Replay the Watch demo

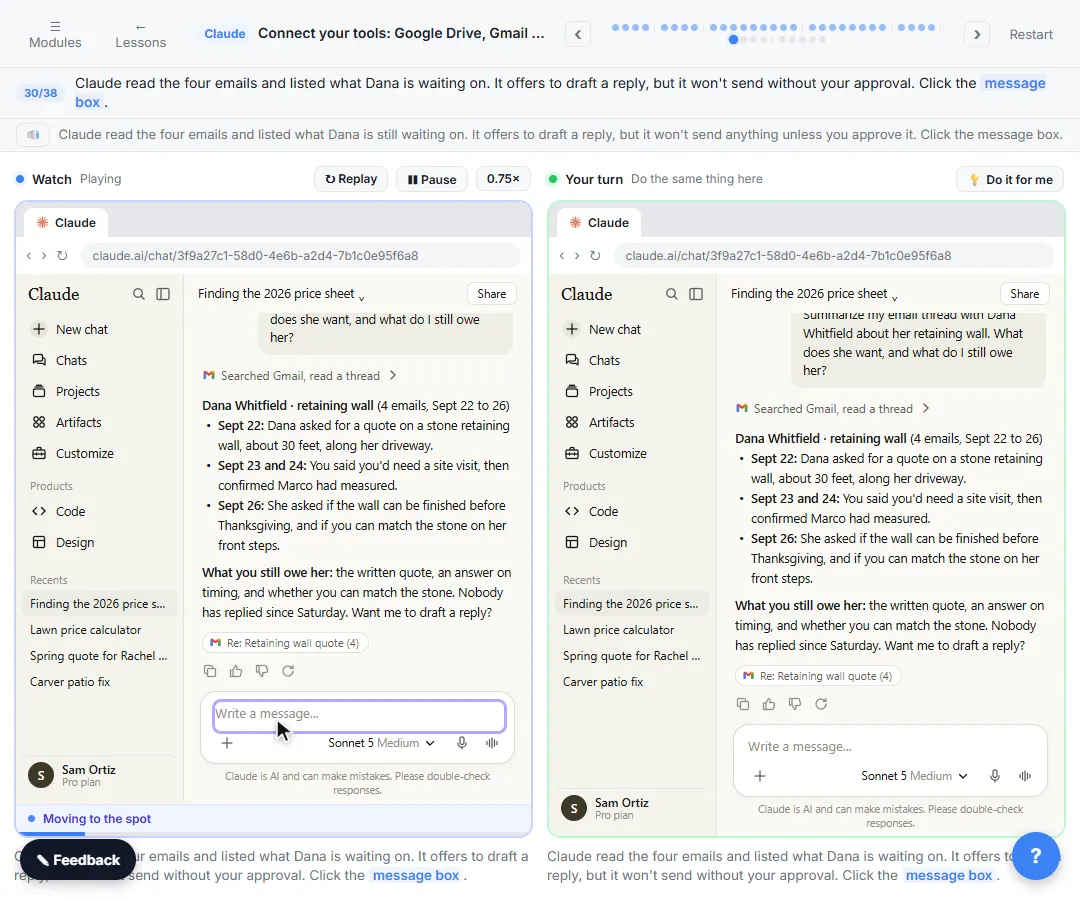click(351, 179)
